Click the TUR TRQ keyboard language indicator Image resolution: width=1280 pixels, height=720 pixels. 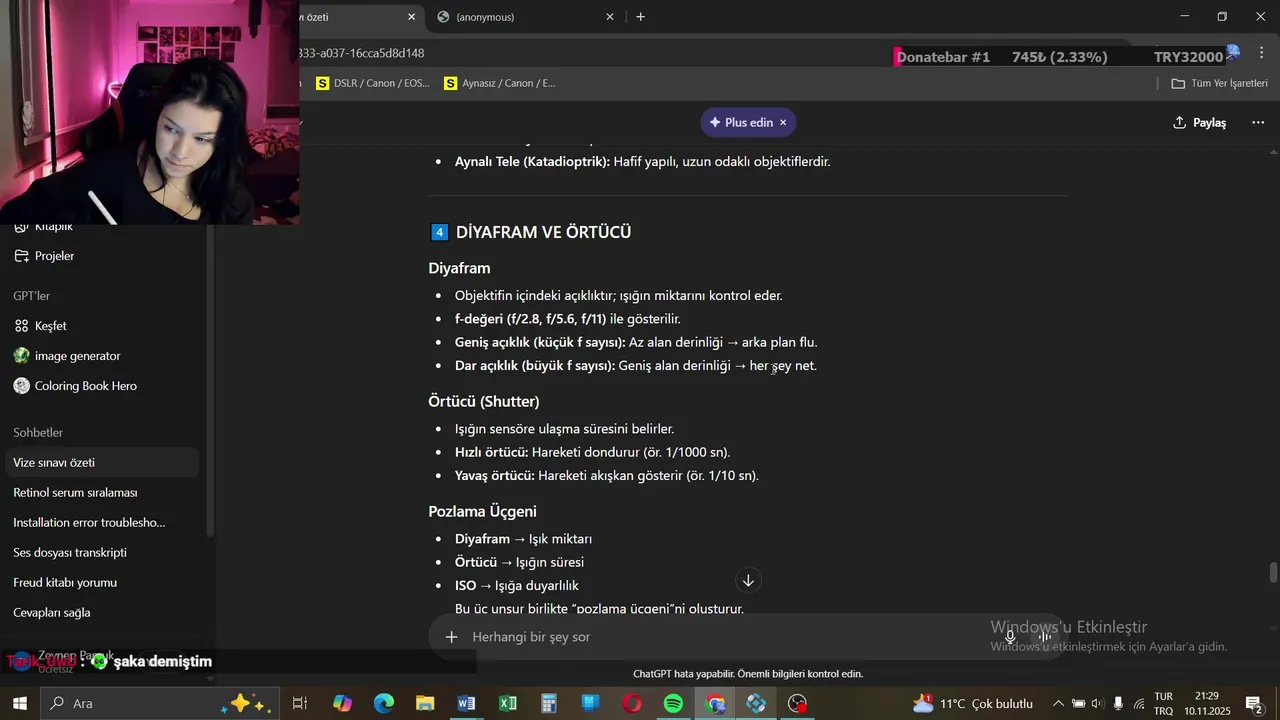(1164, 703)
